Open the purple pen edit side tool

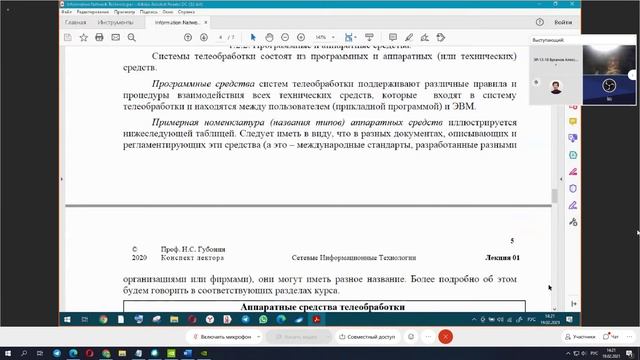click(x=573, y=205)
